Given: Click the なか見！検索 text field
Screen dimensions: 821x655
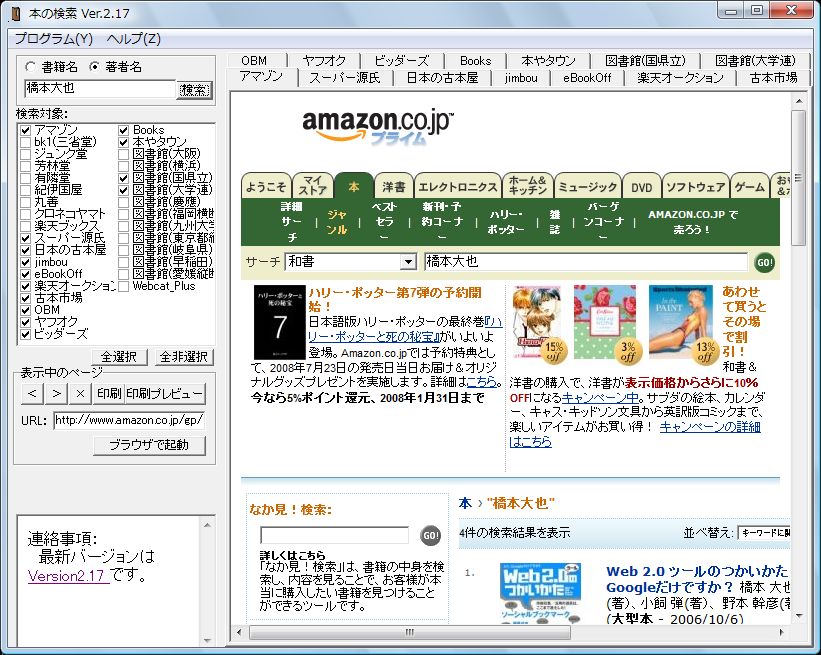Looking at the screenshot, I should [335, 535].
